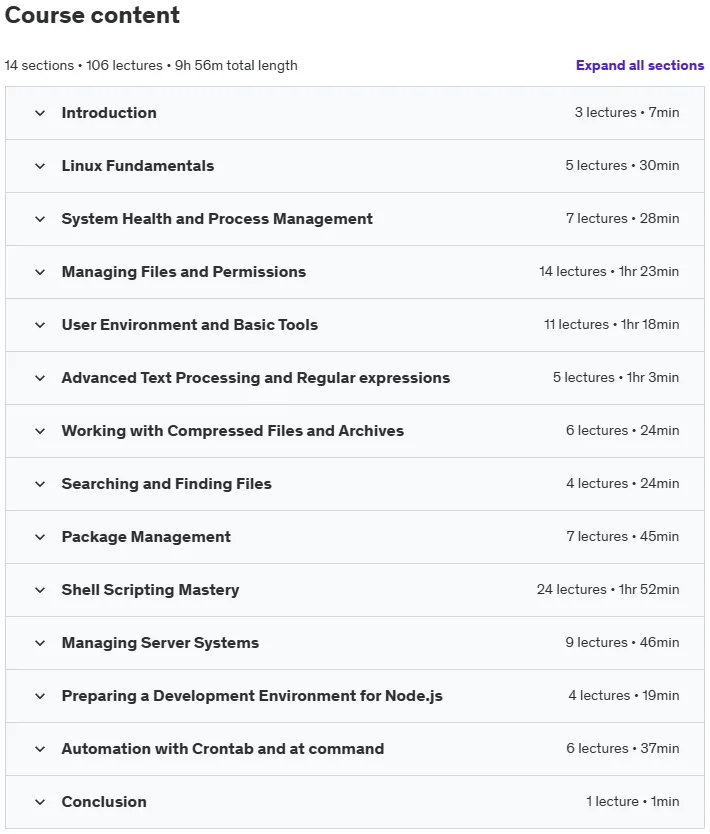710x834 pixels.
Task: Click Expand all sections link
Action: 640,65
